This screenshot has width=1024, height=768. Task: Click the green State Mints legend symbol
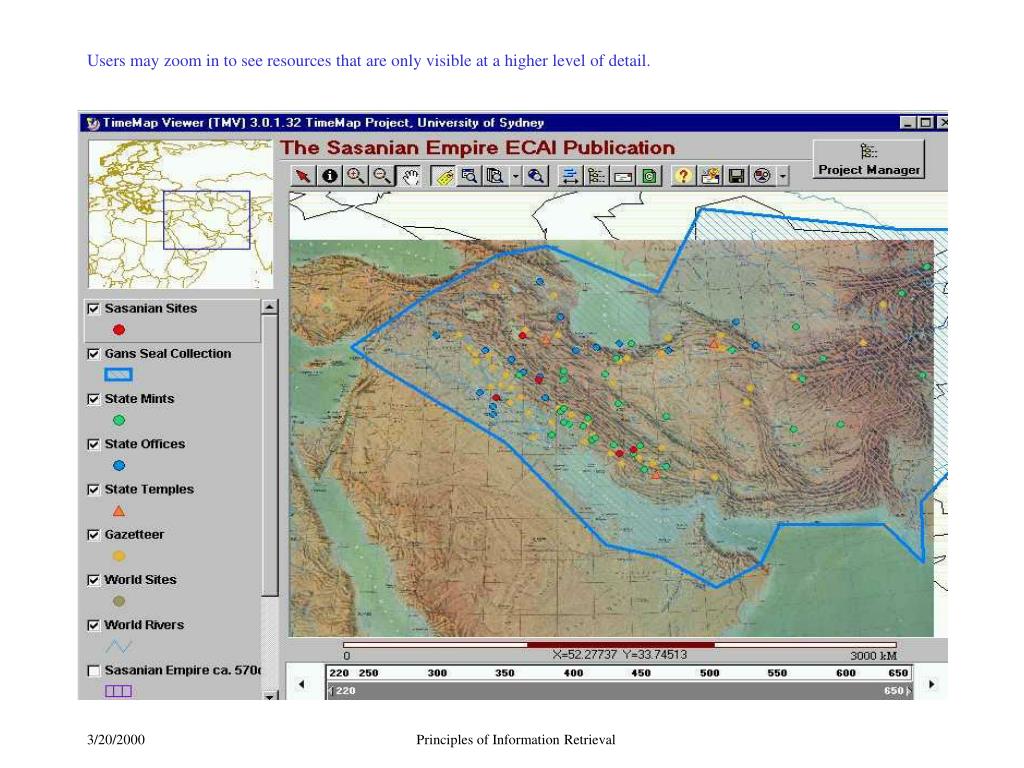(x=118, y=421)
